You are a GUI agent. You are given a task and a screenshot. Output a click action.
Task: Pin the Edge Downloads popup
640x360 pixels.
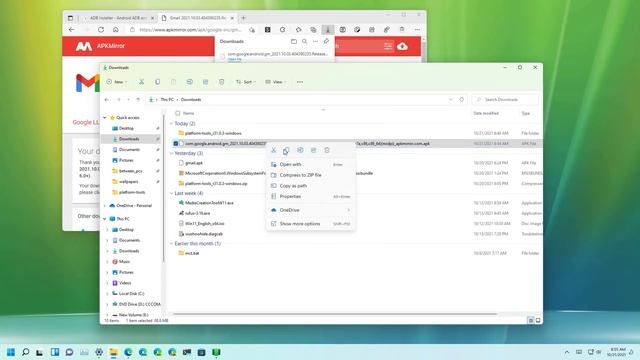[x=326, y=41]
